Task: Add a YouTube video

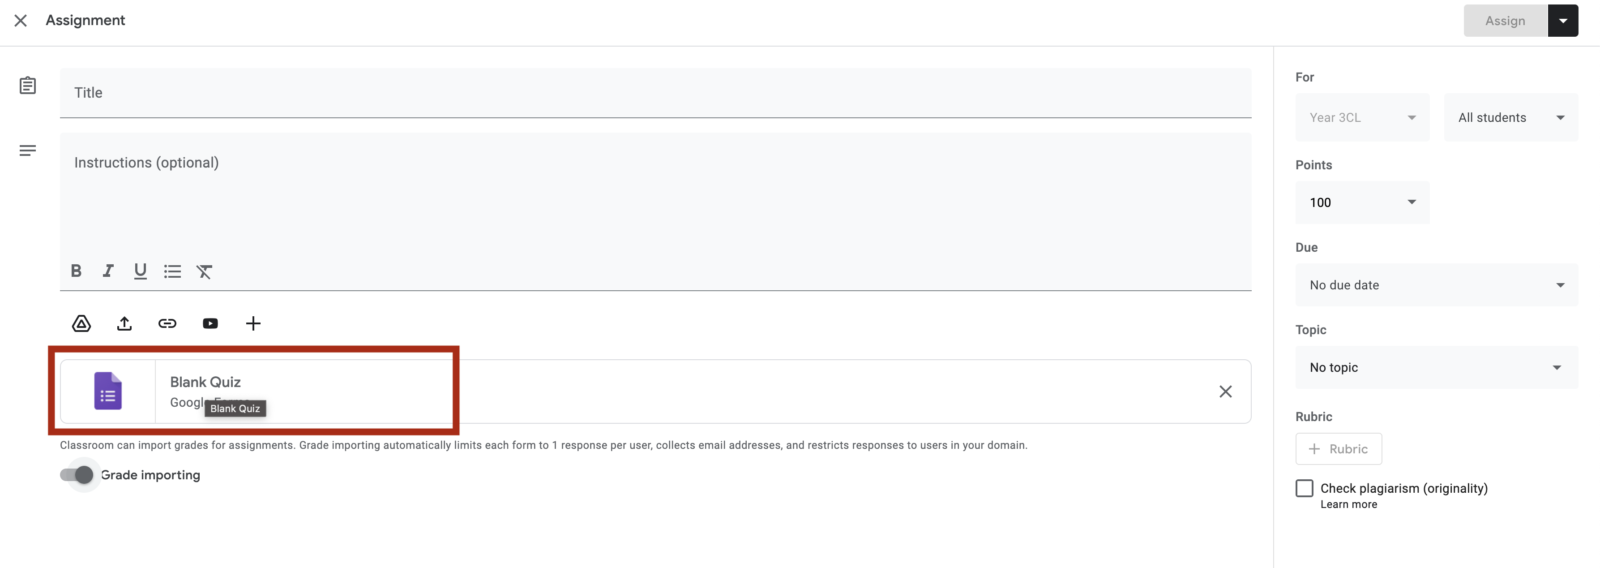Action: (210, 323)
